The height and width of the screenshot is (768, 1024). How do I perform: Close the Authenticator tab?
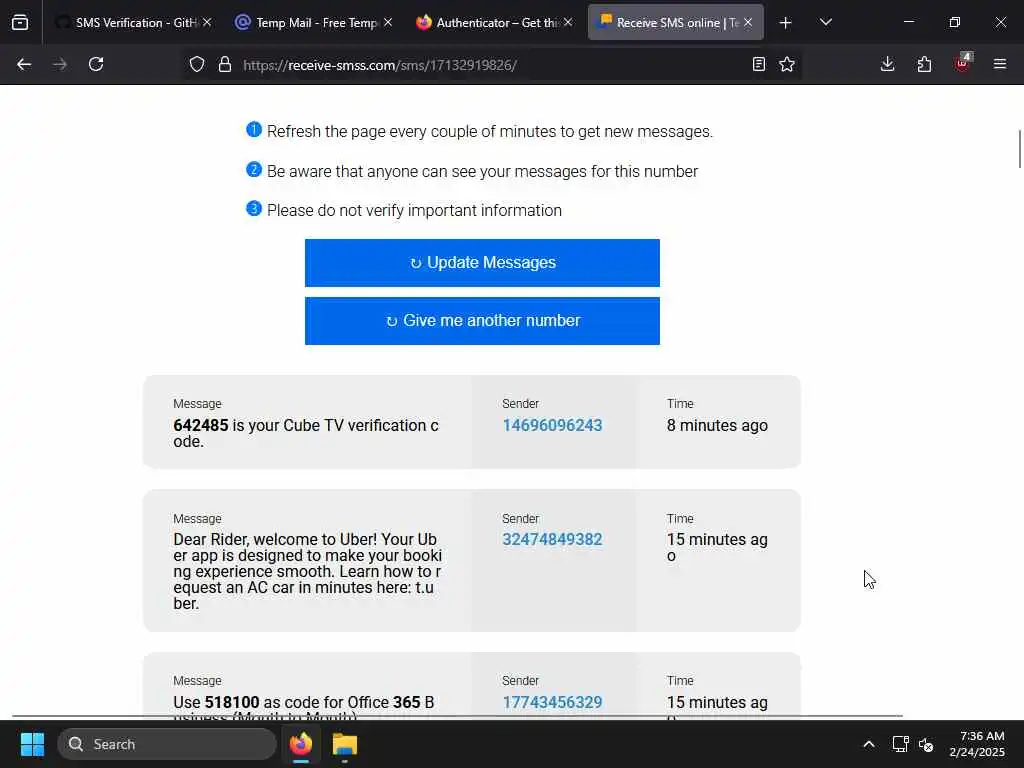pos(568,23)
